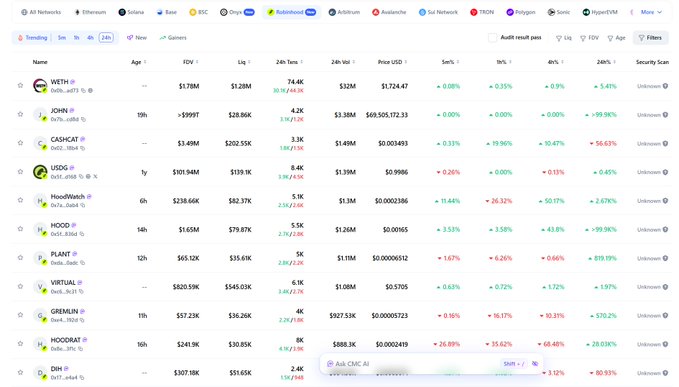The width and height of the screenshot is (679, 387).
Task: Open USDG security scan shield icon
Action: [x=666, y=172]
